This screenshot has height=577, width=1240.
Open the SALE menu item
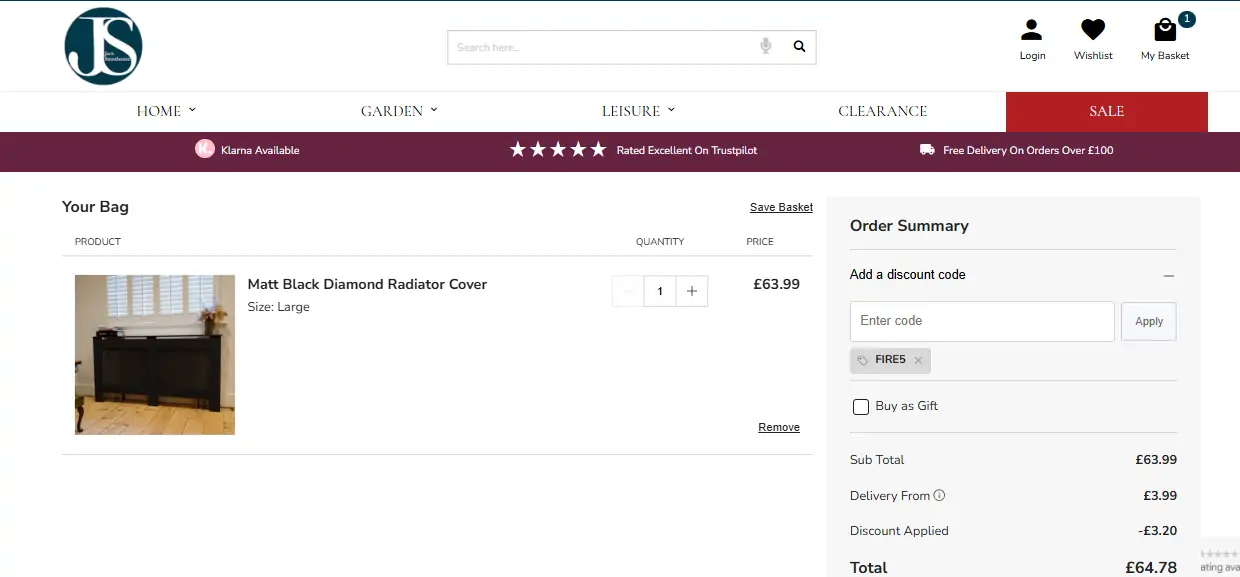pos(1106,111)
